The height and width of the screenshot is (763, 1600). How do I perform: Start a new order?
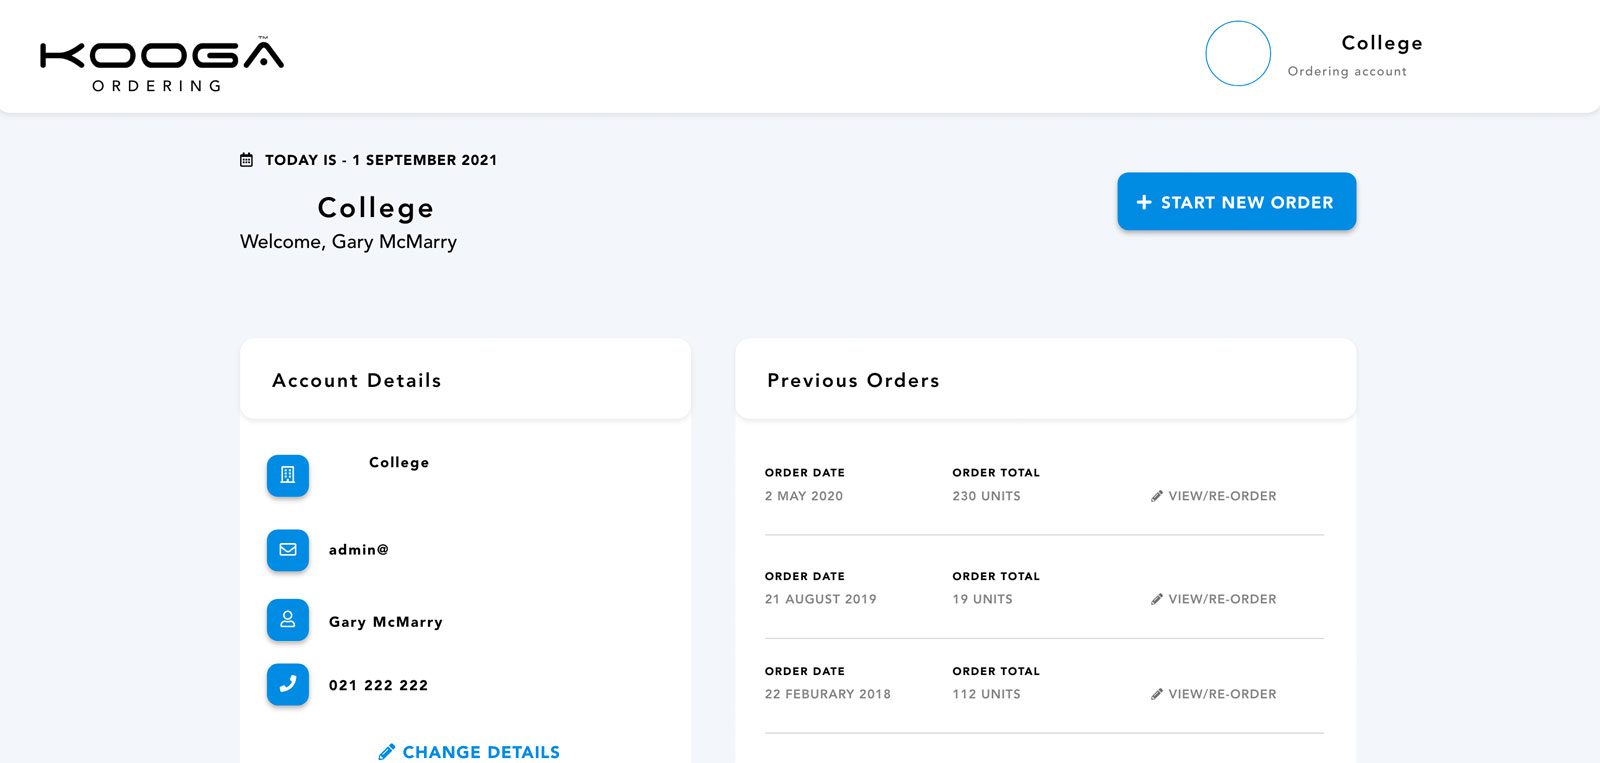tap(1236, 201)
